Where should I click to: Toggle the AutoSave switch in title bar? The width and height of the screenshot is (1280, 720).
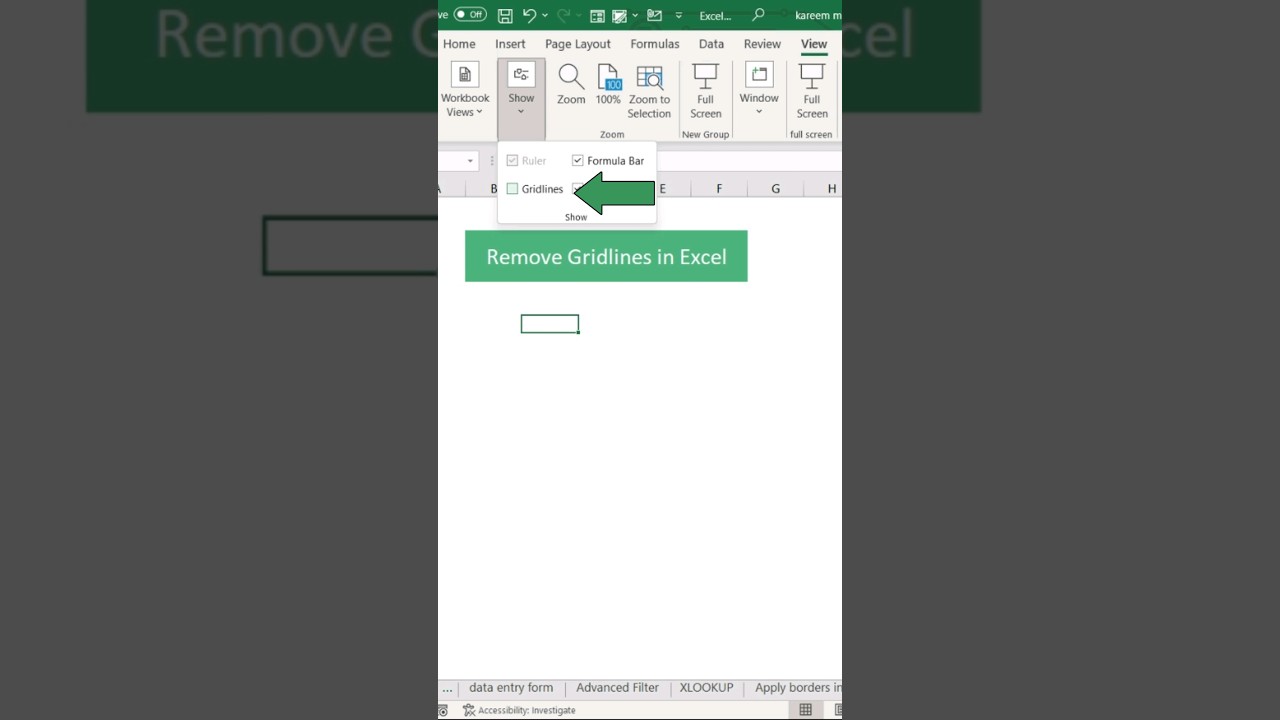click(x=470, y=15)
